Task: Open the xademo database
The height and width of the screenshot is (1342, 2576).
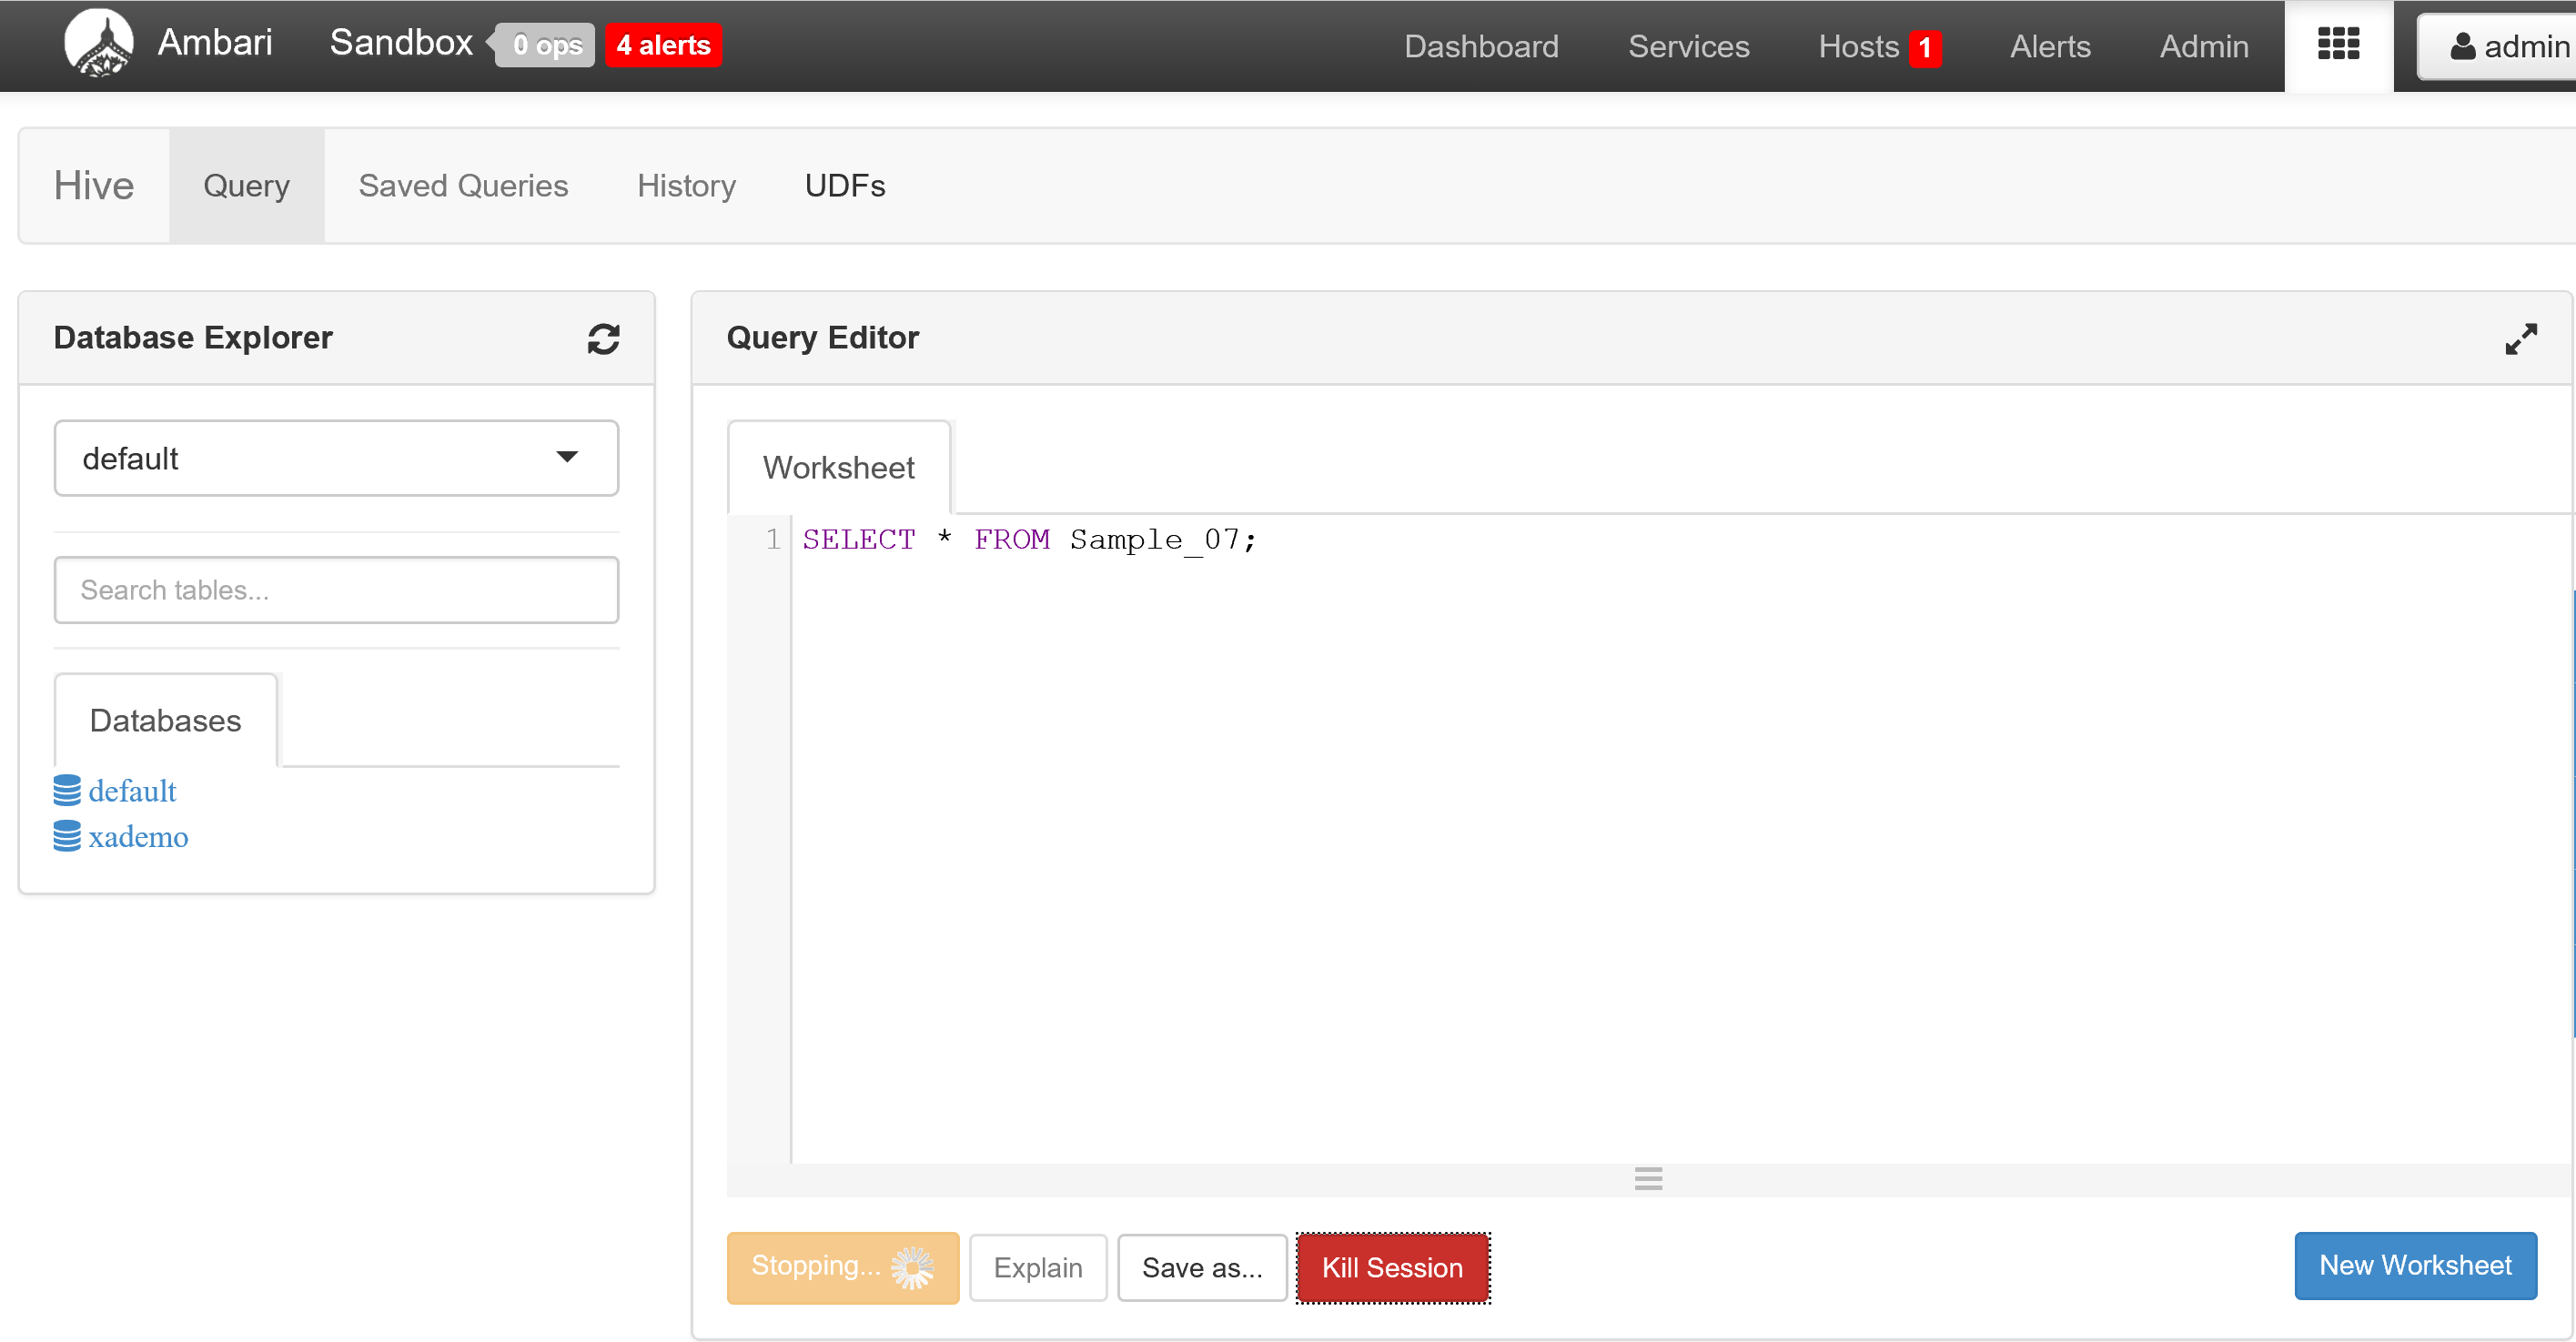Action: click(x=138, y=836)
